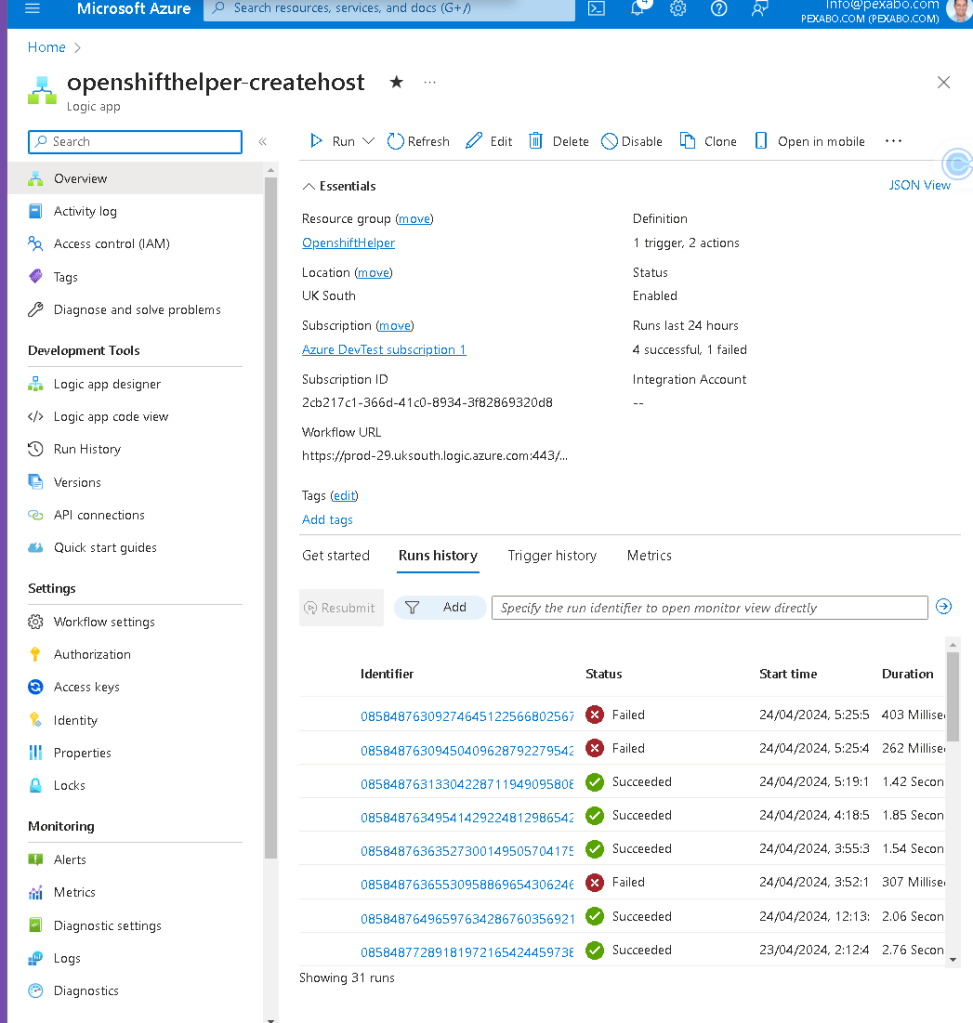This screenshot has width=973, height=1023.
Task: Click the sidebar Search box
Action: [x=135, y=142]
